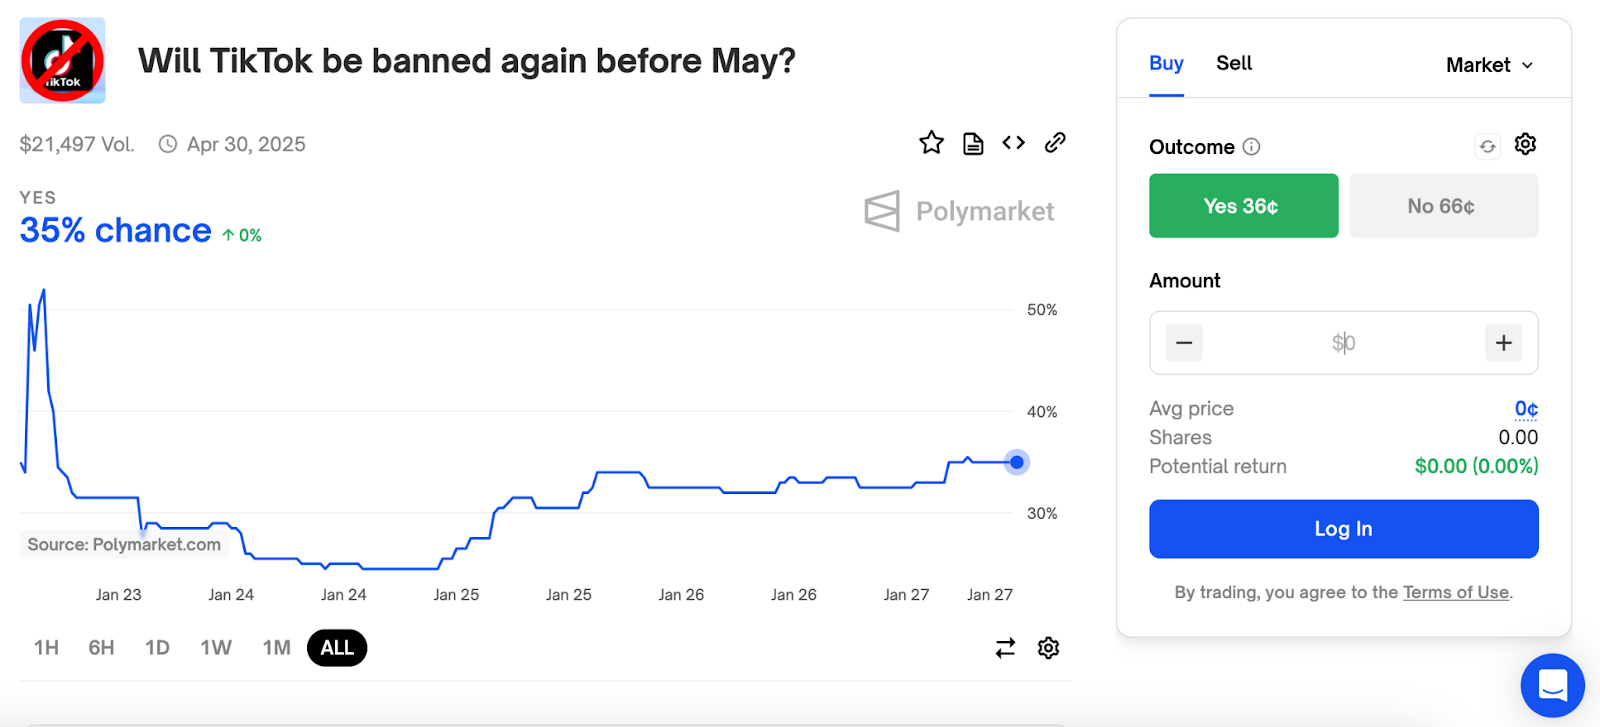Switch chart range to 1W
1600x727 pixels.
(216, 648)
